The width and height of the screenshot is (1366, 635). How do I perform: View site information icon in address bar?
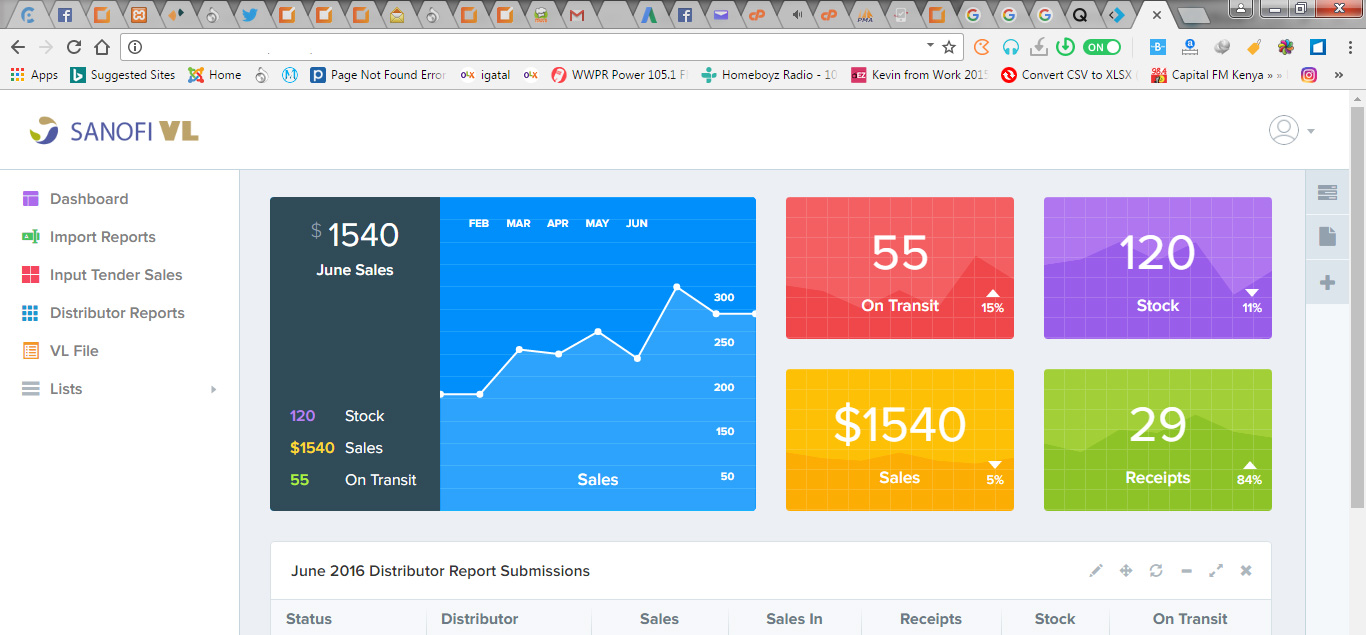coord(136,47)
